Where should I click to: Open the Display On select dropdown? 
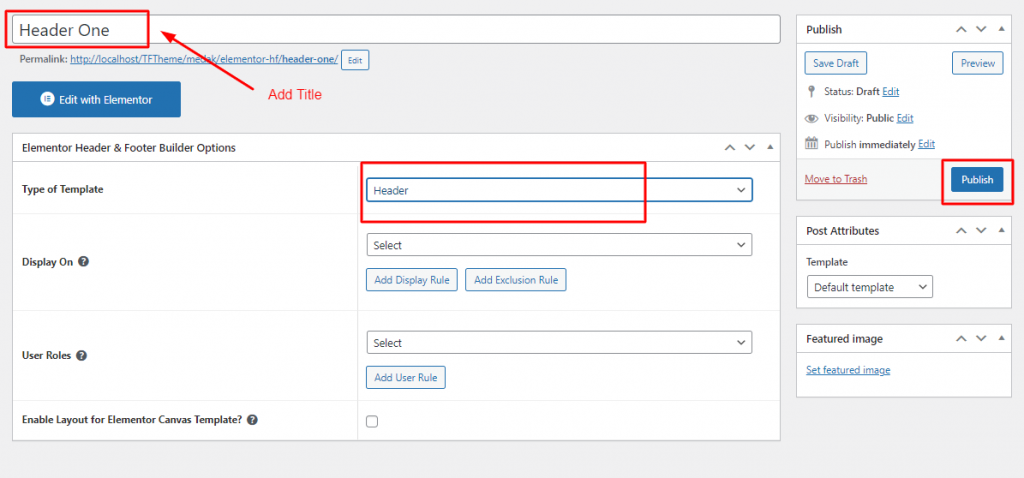(559, 245)
